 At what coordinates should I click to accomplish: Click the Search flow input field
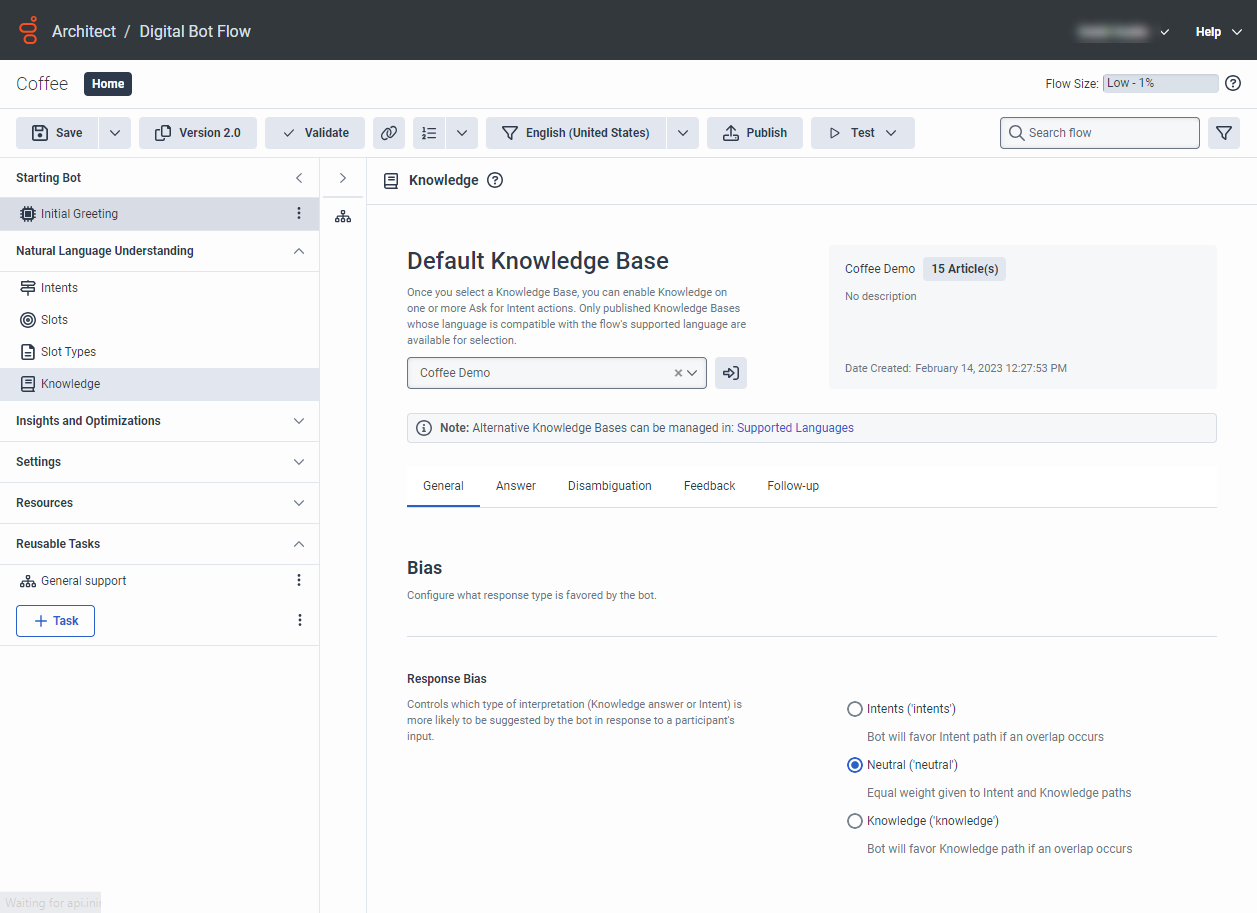point(1100,133)
